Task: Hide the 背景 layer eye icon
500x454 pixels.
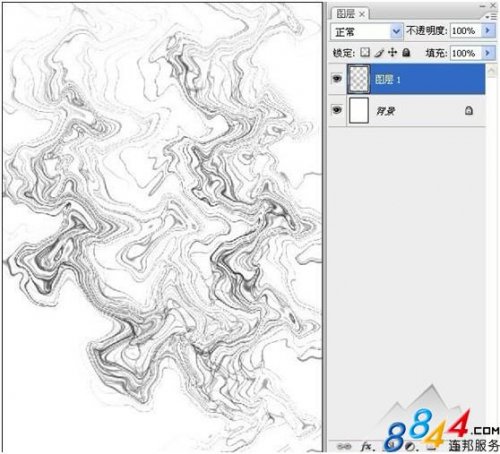Action: [337, 110]
